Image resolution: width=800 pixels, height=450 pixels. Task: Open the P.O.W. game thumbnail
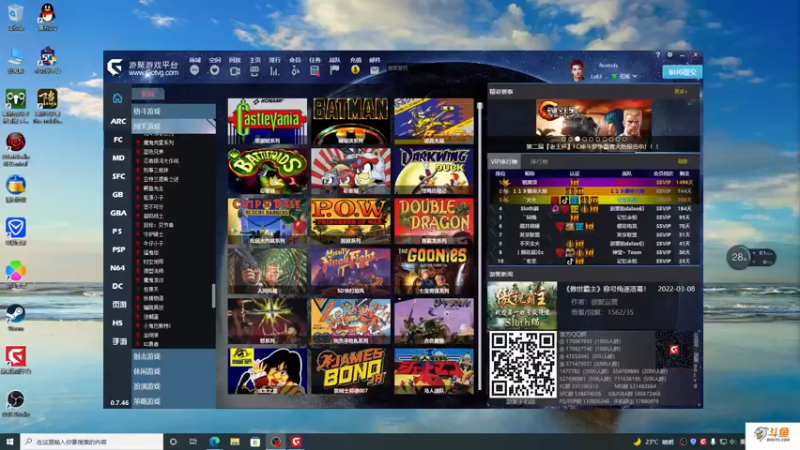click(351, 221)
